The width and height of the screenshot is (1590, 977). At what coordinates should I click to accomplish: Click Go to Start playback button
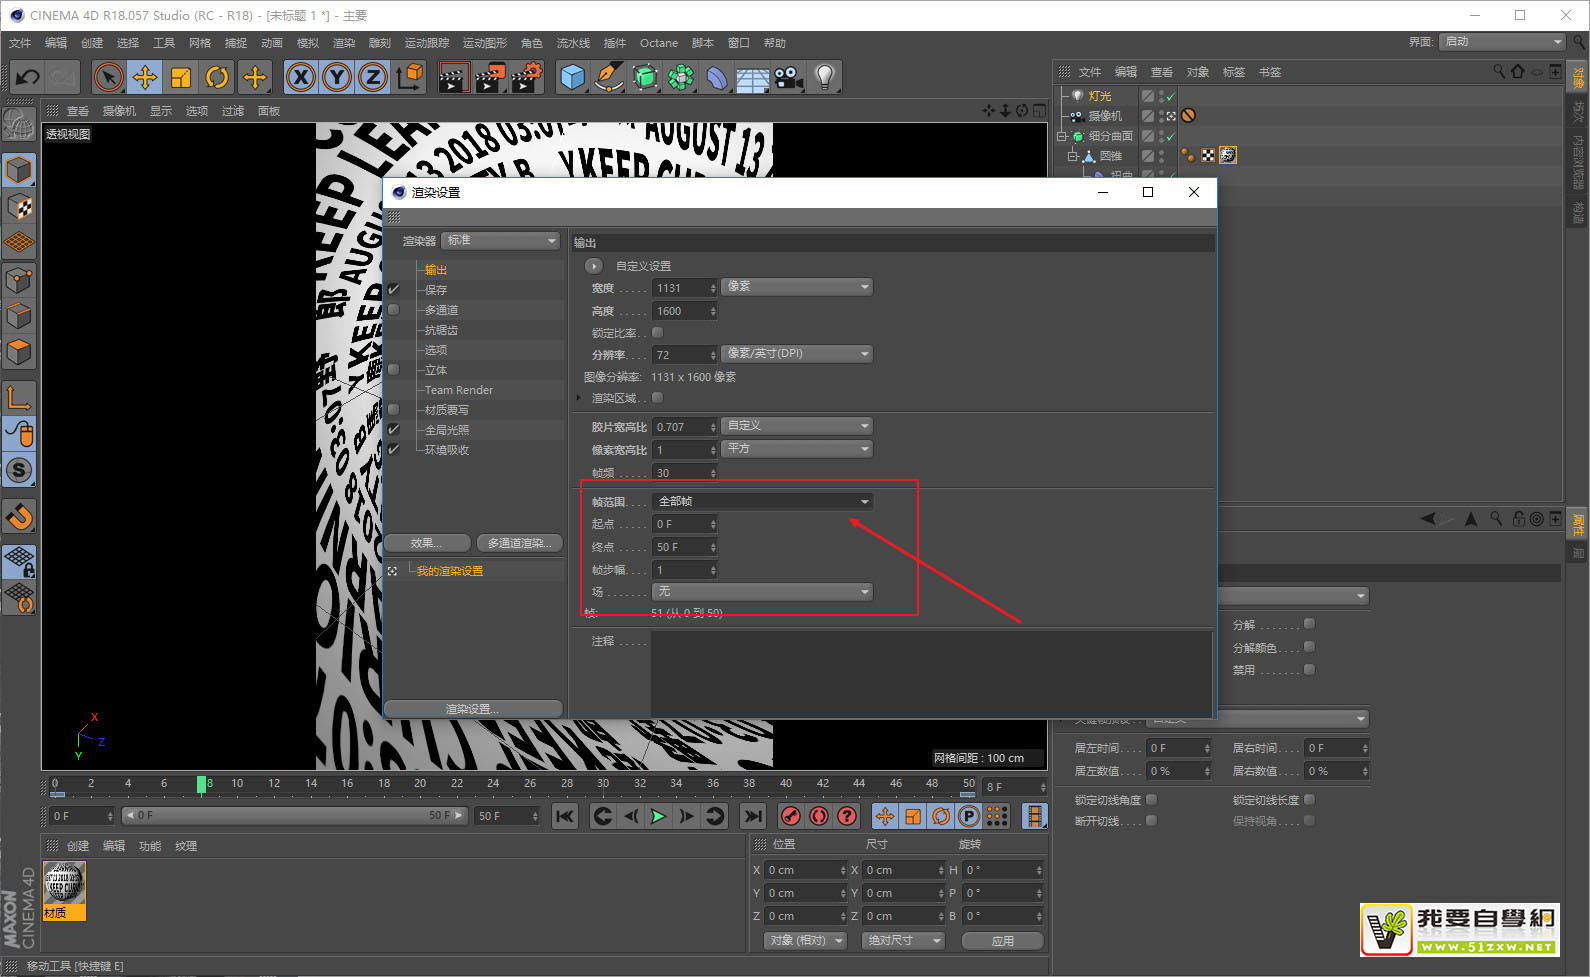tap(565, 816)
